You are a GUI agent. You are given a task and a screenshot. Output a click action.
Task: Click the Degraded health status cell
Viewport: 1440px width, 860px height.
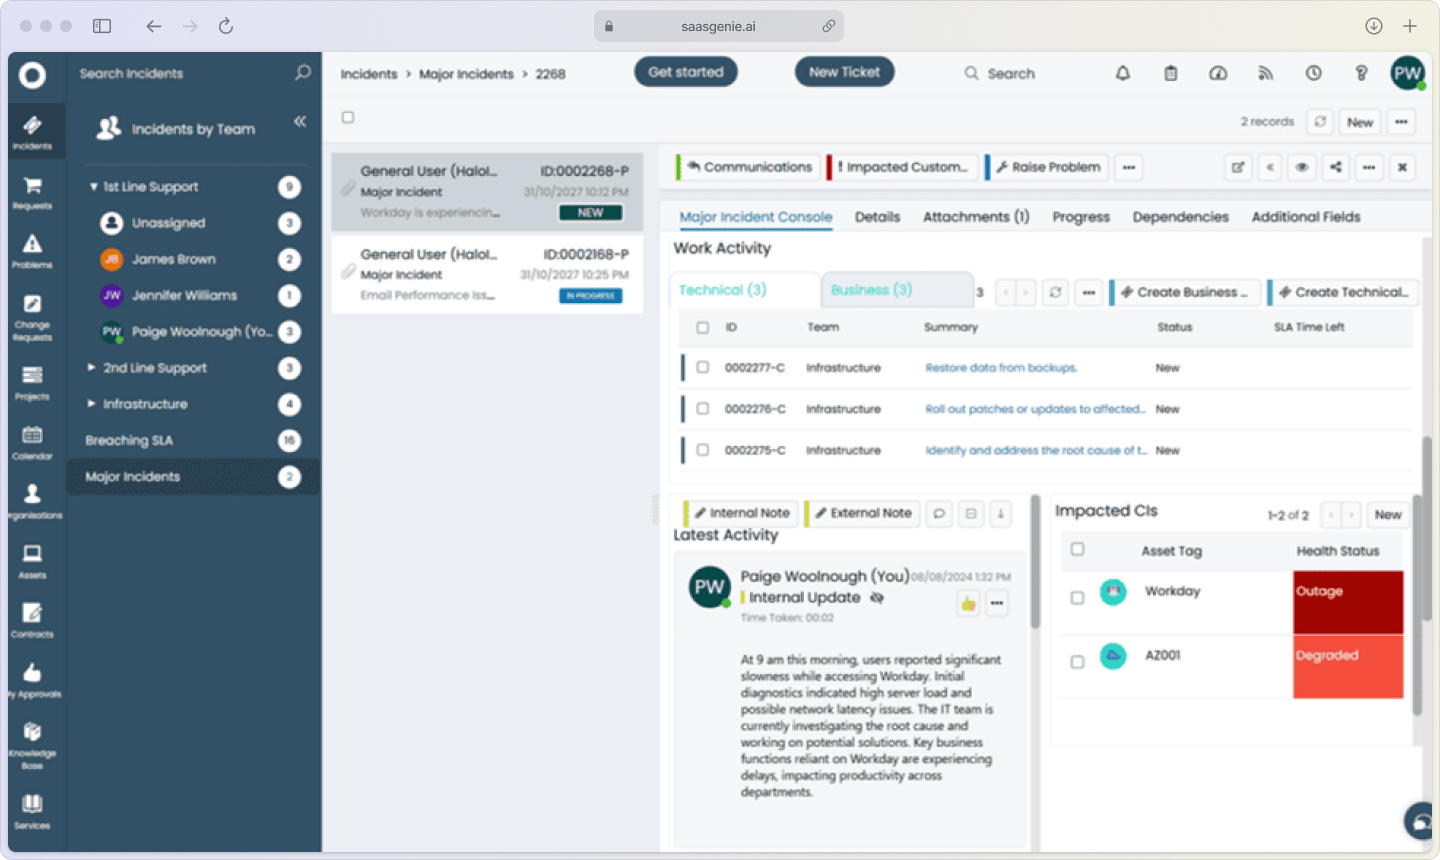[x=1348, y=667]
